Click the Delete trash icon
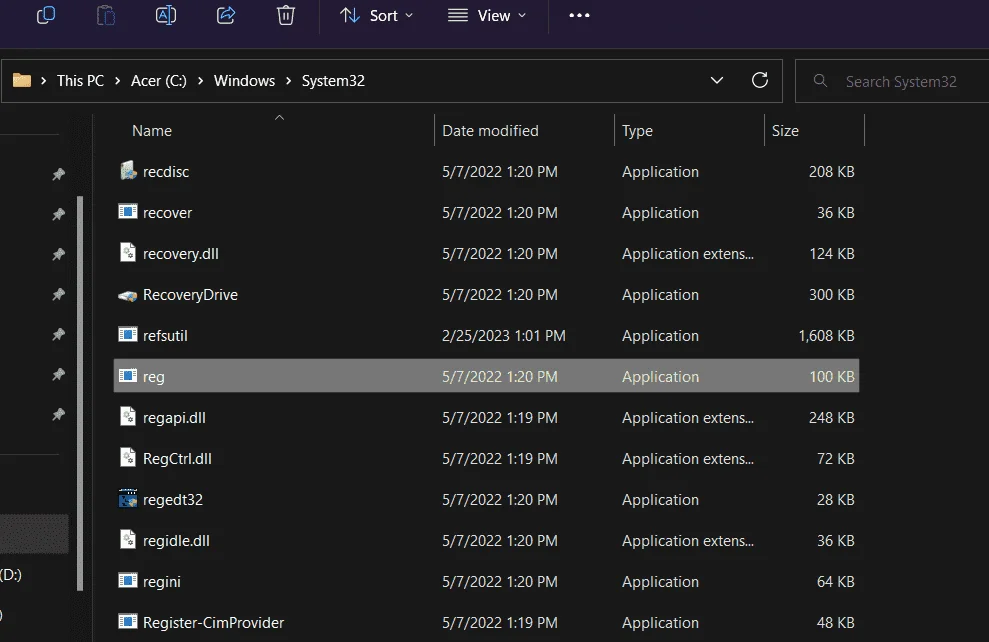989x642 pixels. [x=286, y=15]
